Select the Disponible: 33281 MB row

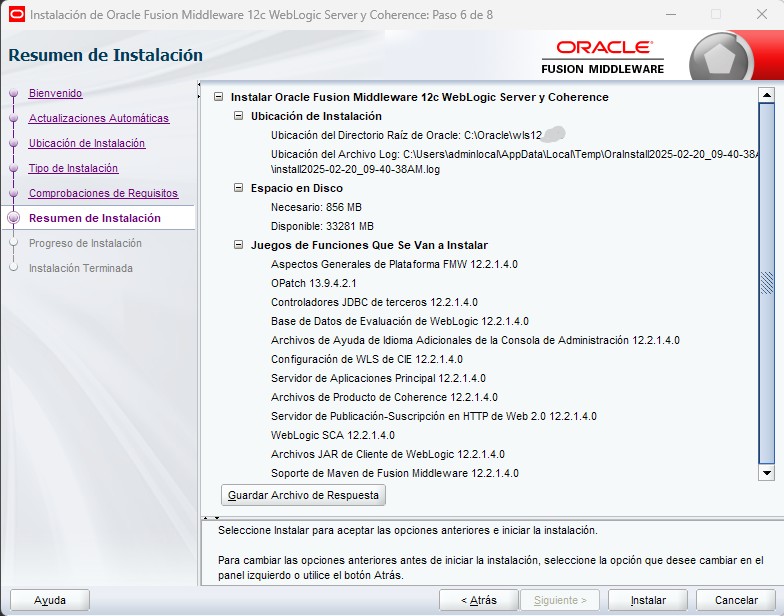pos(322,226)
